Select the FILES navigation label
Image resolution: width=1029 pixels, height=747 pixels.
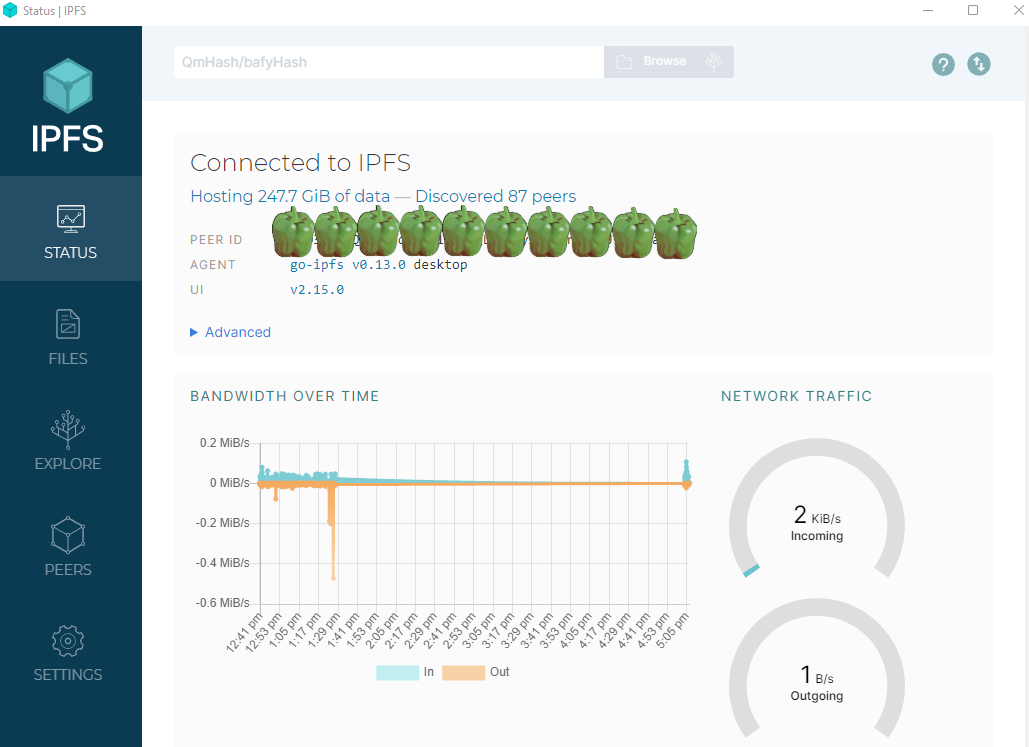pyautogui.click(x=68, y=358)
